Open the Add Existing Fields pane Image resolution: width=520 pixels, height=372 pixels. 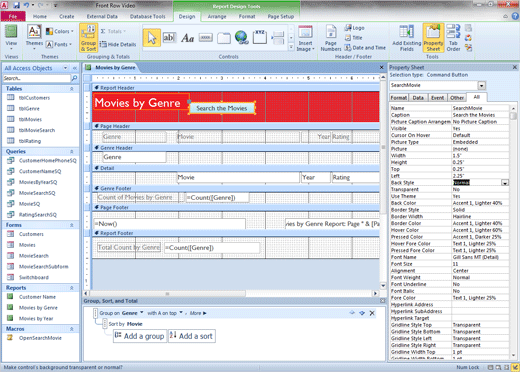pos(406,38)
